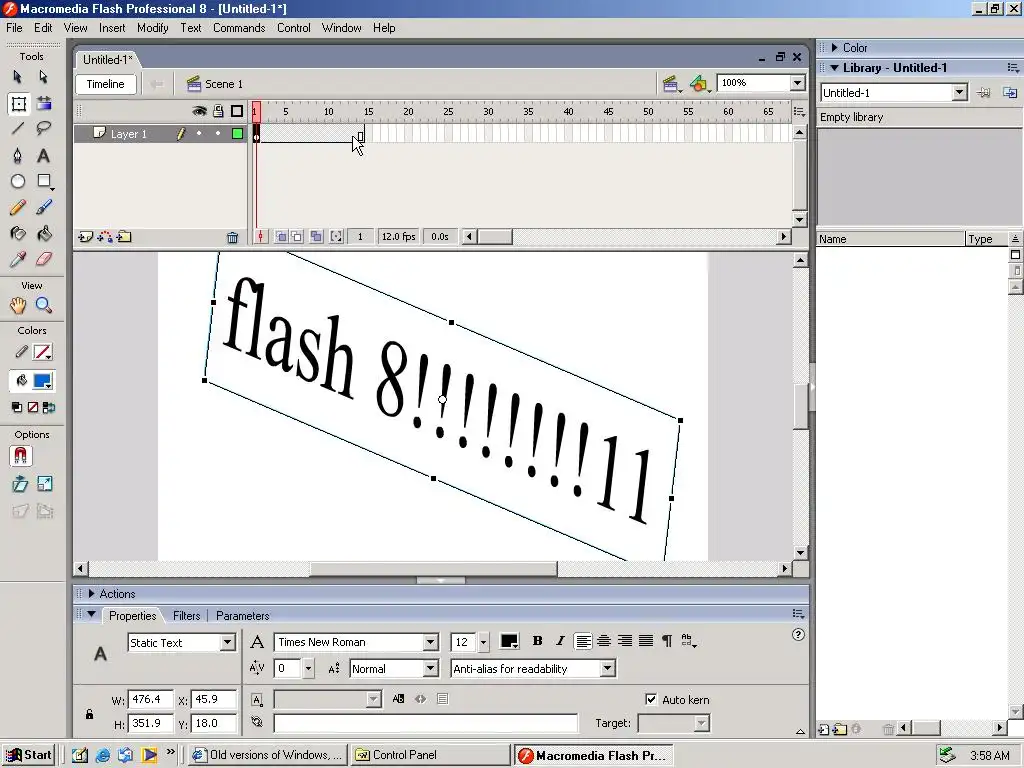Open the toolbar fill color swatch
The image size is (1024, 768).
click(43, 381)
